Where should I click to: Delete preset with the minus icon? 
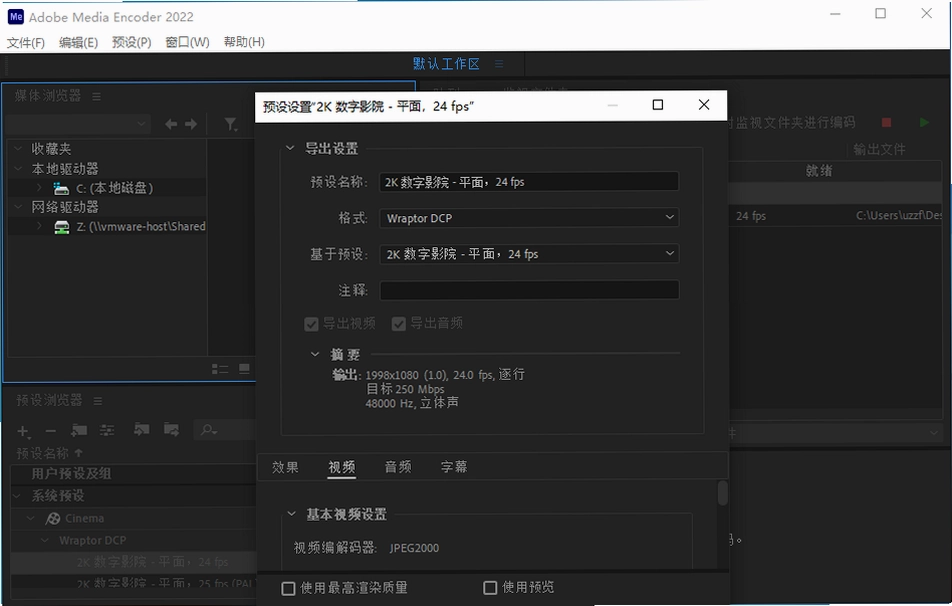[x=51, y=431]
